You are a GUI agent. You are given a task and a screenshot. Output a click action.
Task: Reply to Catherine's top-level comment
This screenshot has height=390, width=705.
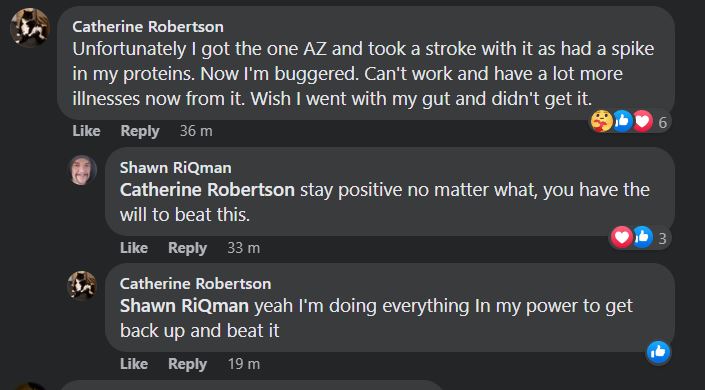tap(140, 131)
